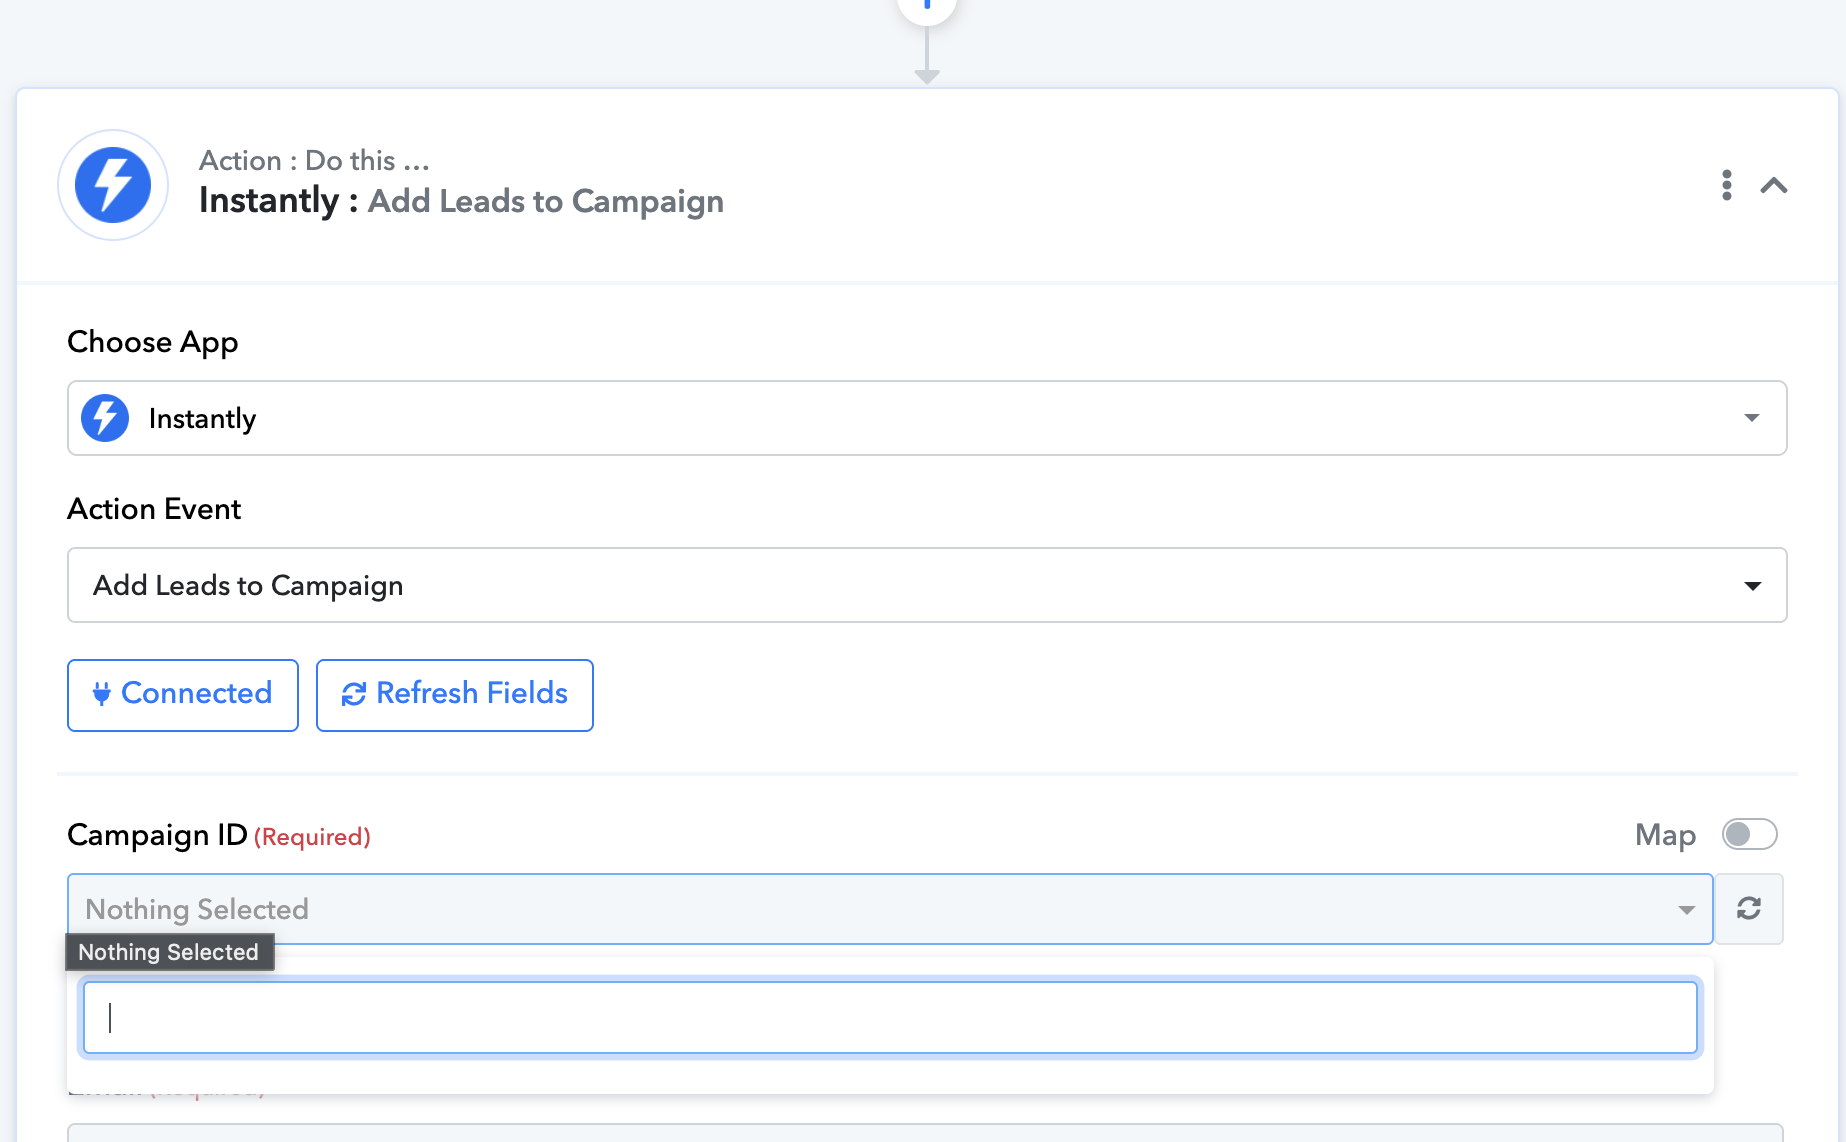
Task: Select 'Add Leads to Campaign' text in Action Event
Action: (248, 586)
